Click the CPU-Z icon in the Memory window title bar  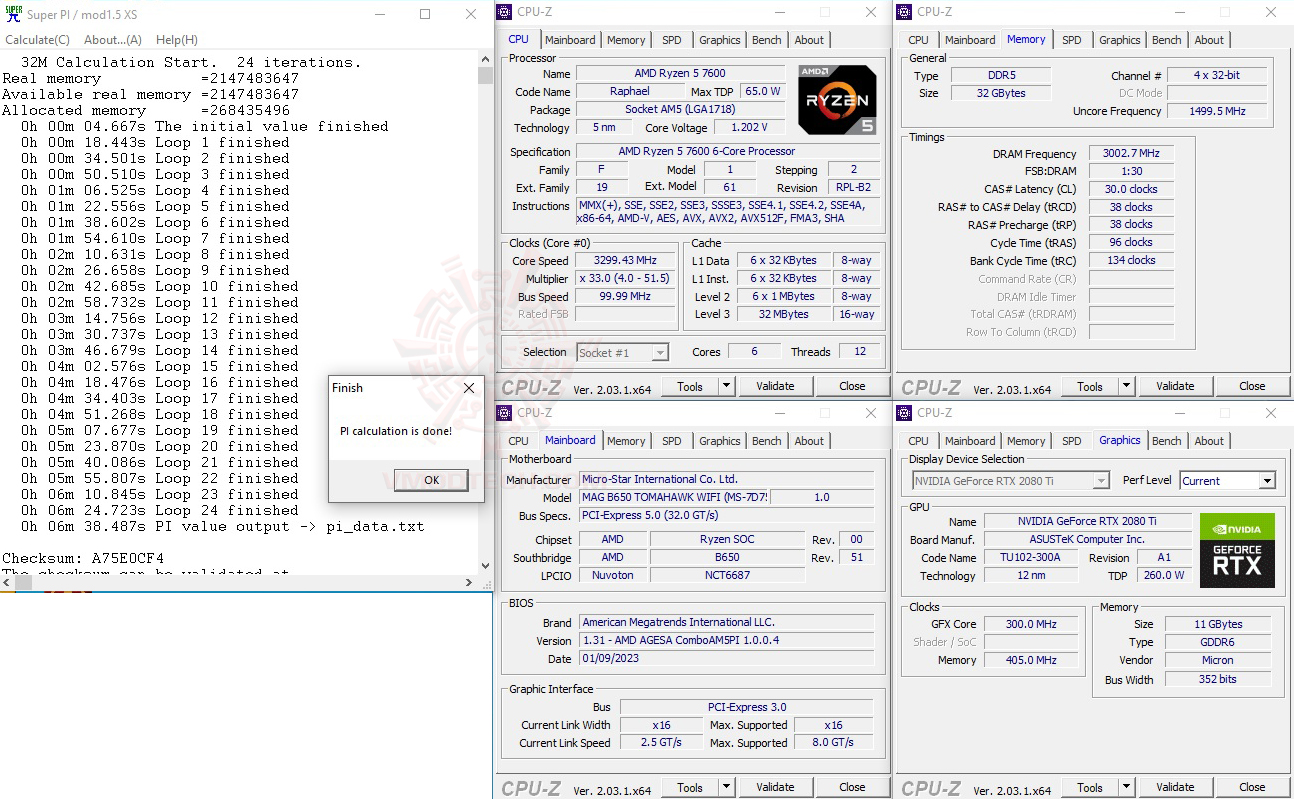point(906,12)
